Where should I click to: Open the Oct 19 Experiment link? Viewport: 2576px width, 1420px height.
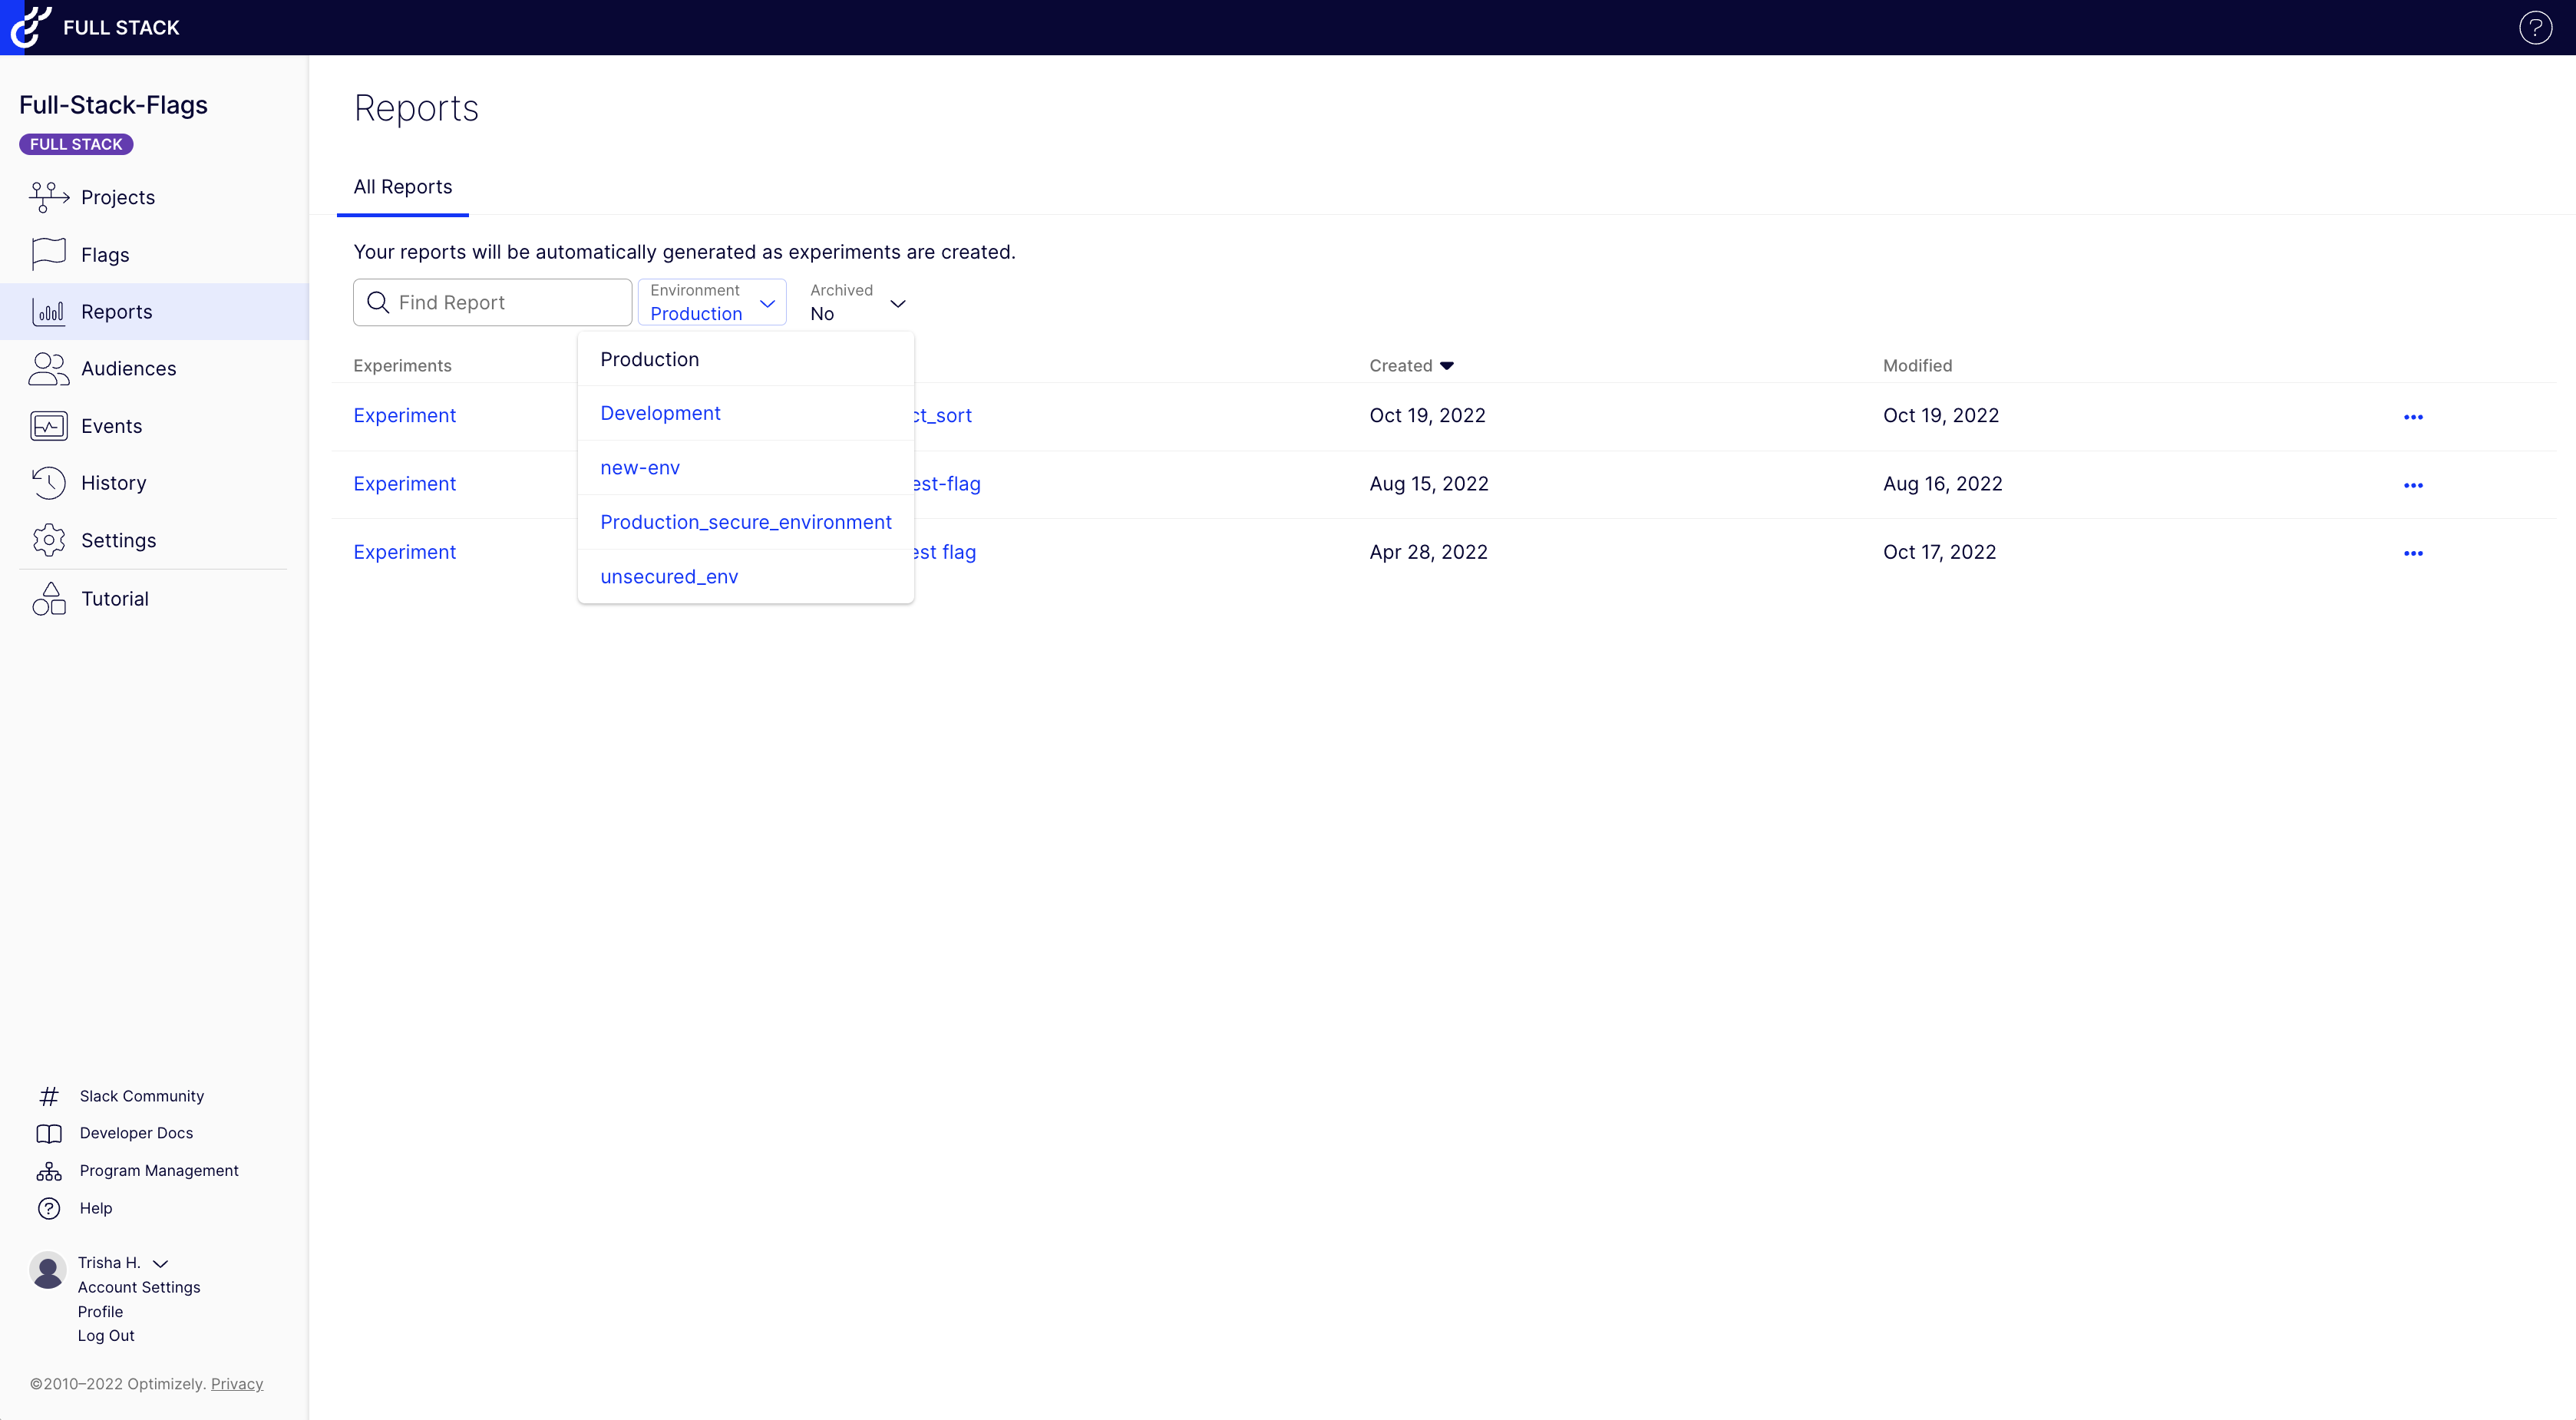tap(404, 415)
